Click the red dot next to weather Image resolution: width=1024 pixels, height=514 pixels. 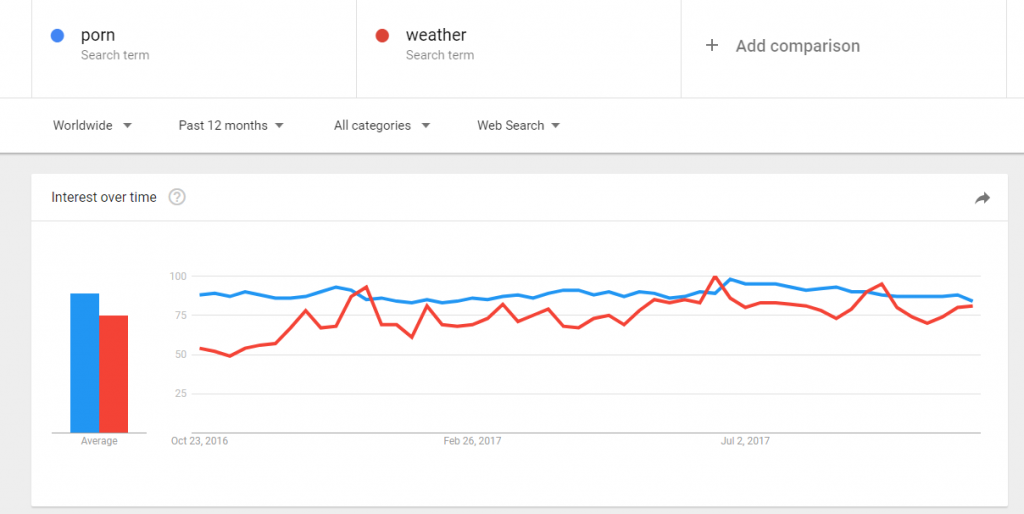(x=383, y=36)
